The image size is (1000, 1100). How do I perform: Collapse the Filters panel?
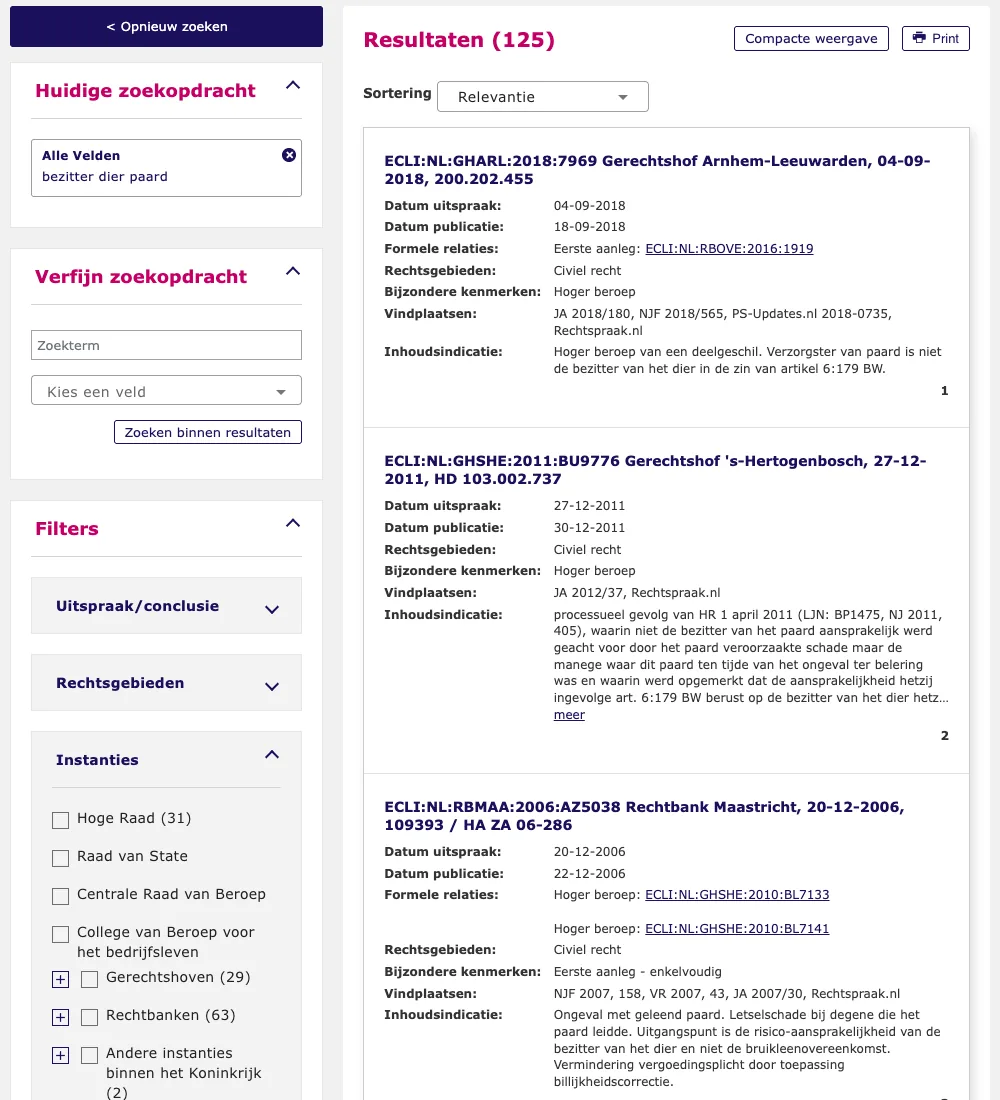pos(293,523)
